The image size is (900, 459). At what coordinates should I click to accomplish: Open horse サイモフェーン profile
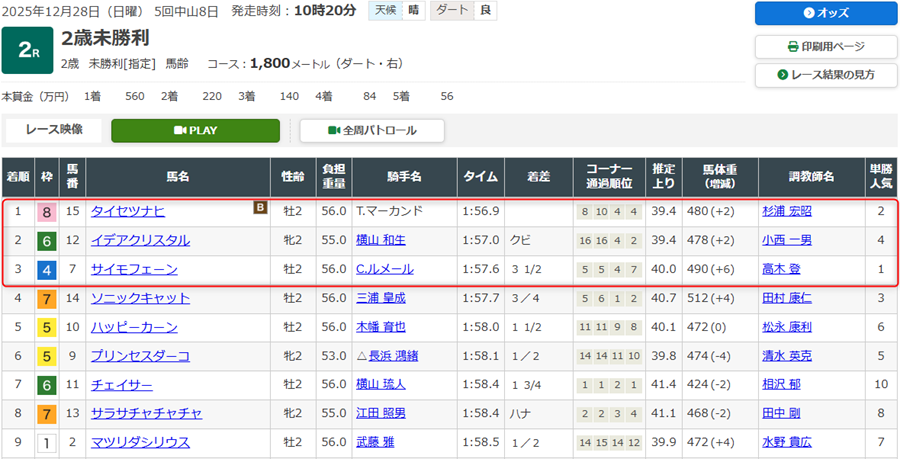[134, 269]
